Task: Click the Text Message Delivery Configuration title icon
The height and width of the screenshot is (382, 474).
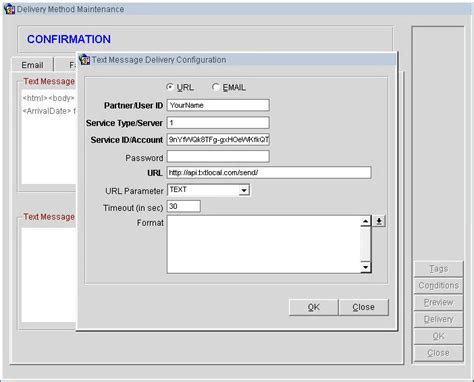Action: pos(85,60)
